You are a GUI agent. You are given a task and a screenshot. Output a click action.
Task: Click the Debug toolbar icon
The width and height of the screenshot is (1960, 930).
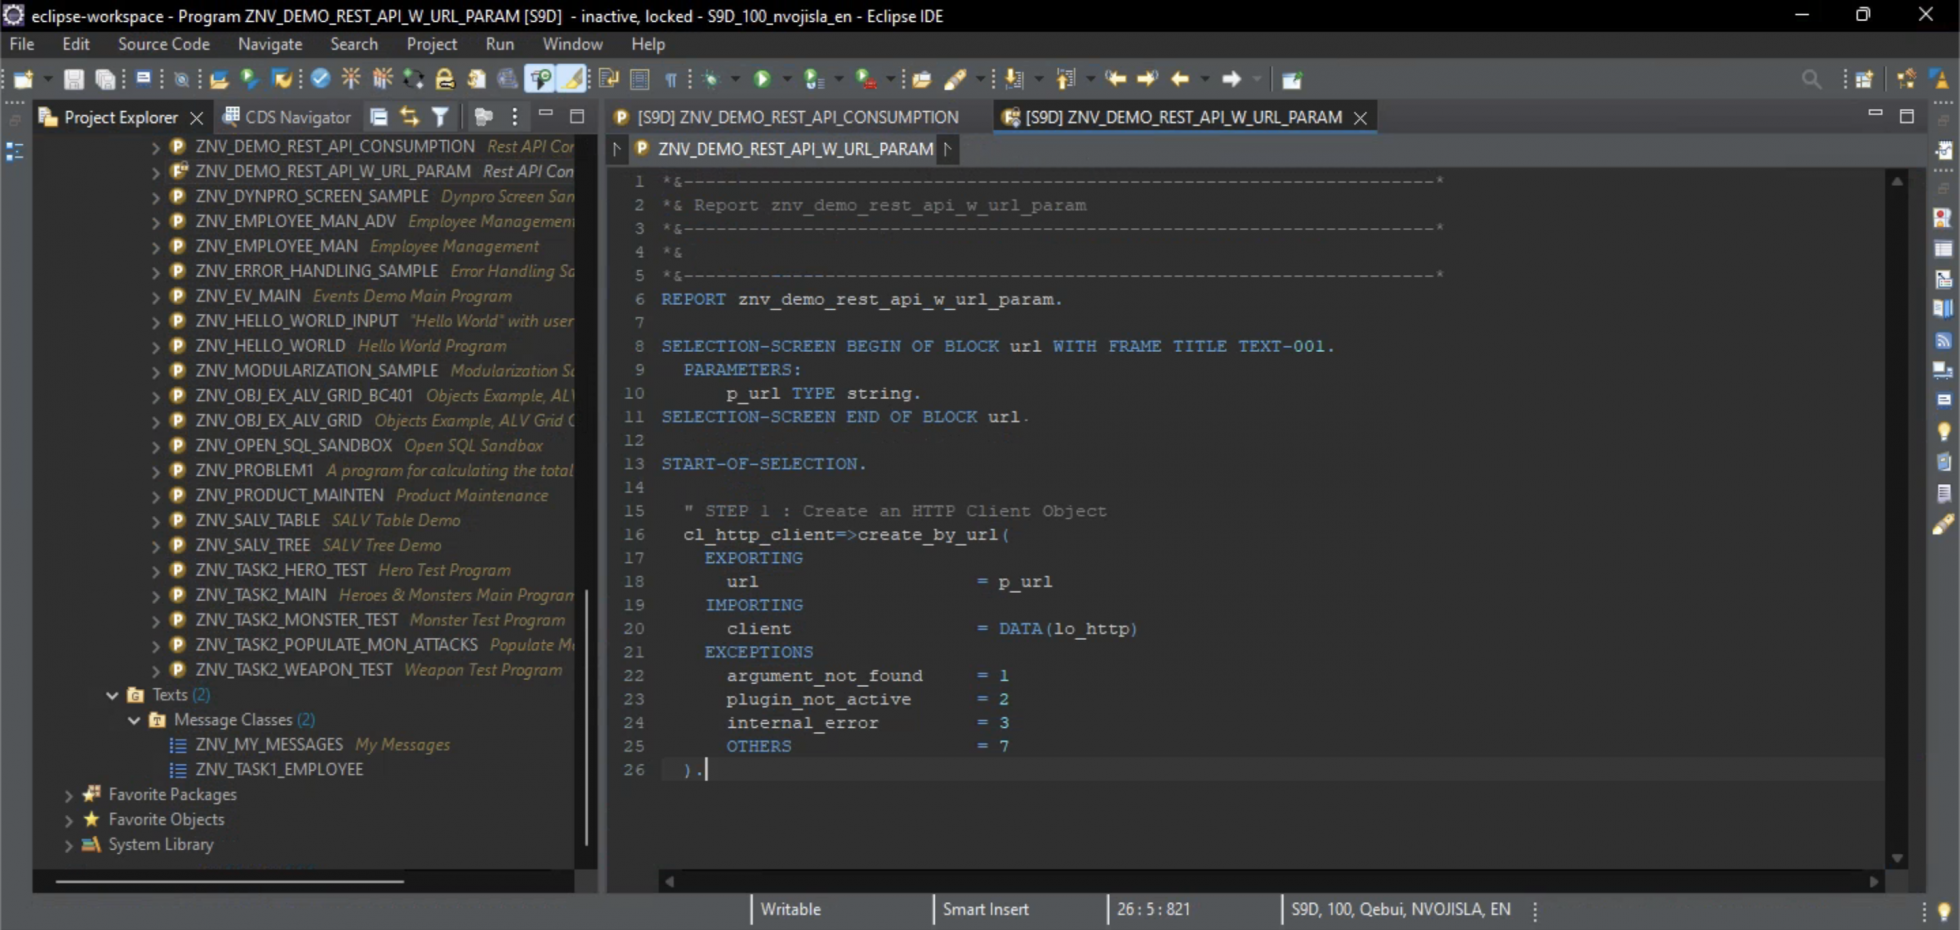pyautogui.click(x=712, y=79)
